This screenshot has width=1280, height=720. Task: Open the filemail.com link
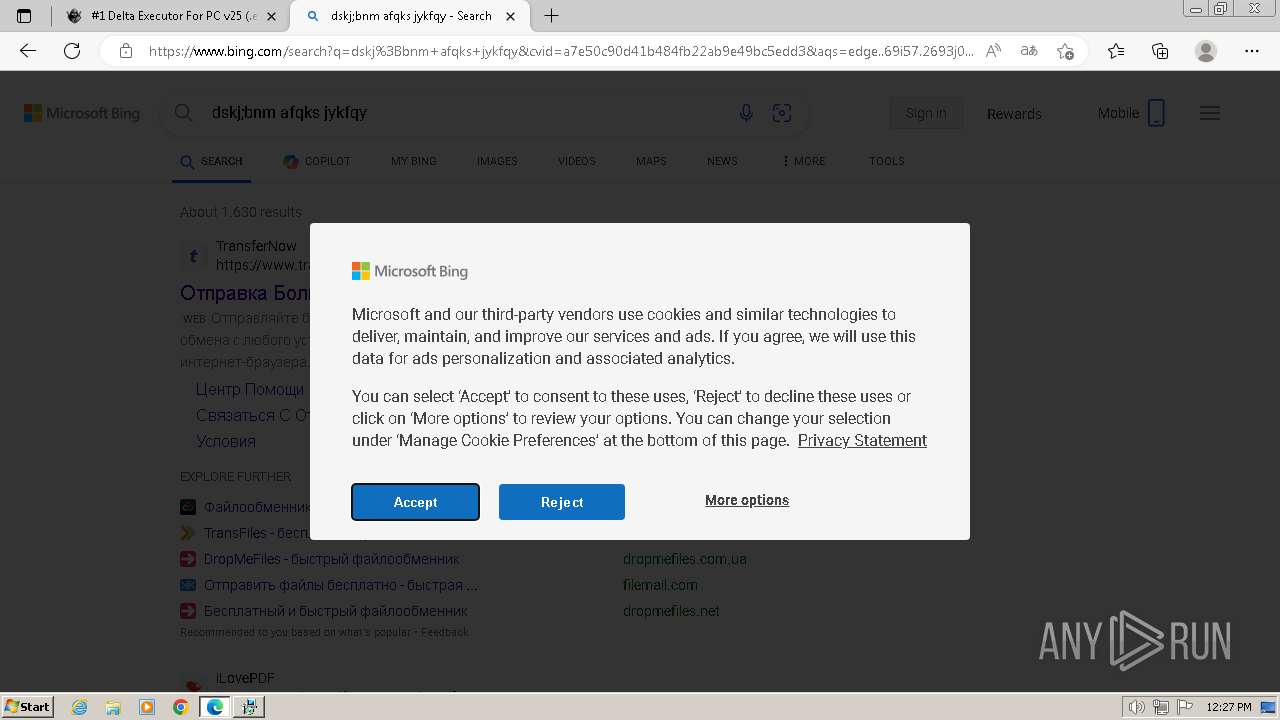pyautogui.click(x=660, y=585)
